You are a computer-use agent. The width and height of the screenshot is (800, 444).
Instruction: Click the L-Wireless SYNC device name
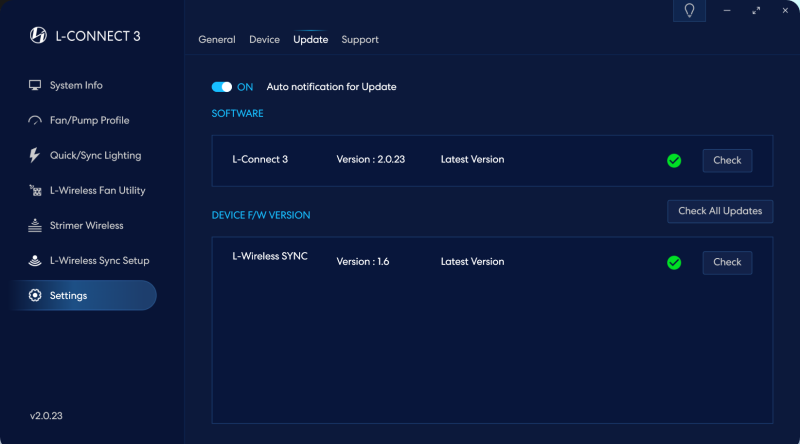270,257
